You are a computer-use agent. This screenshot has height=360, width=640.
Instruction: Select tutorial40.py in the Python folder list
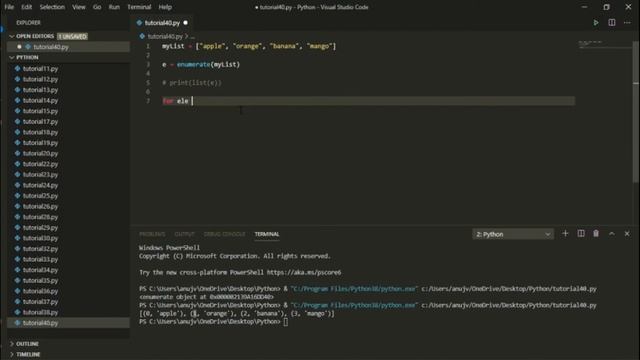point(69,323)
